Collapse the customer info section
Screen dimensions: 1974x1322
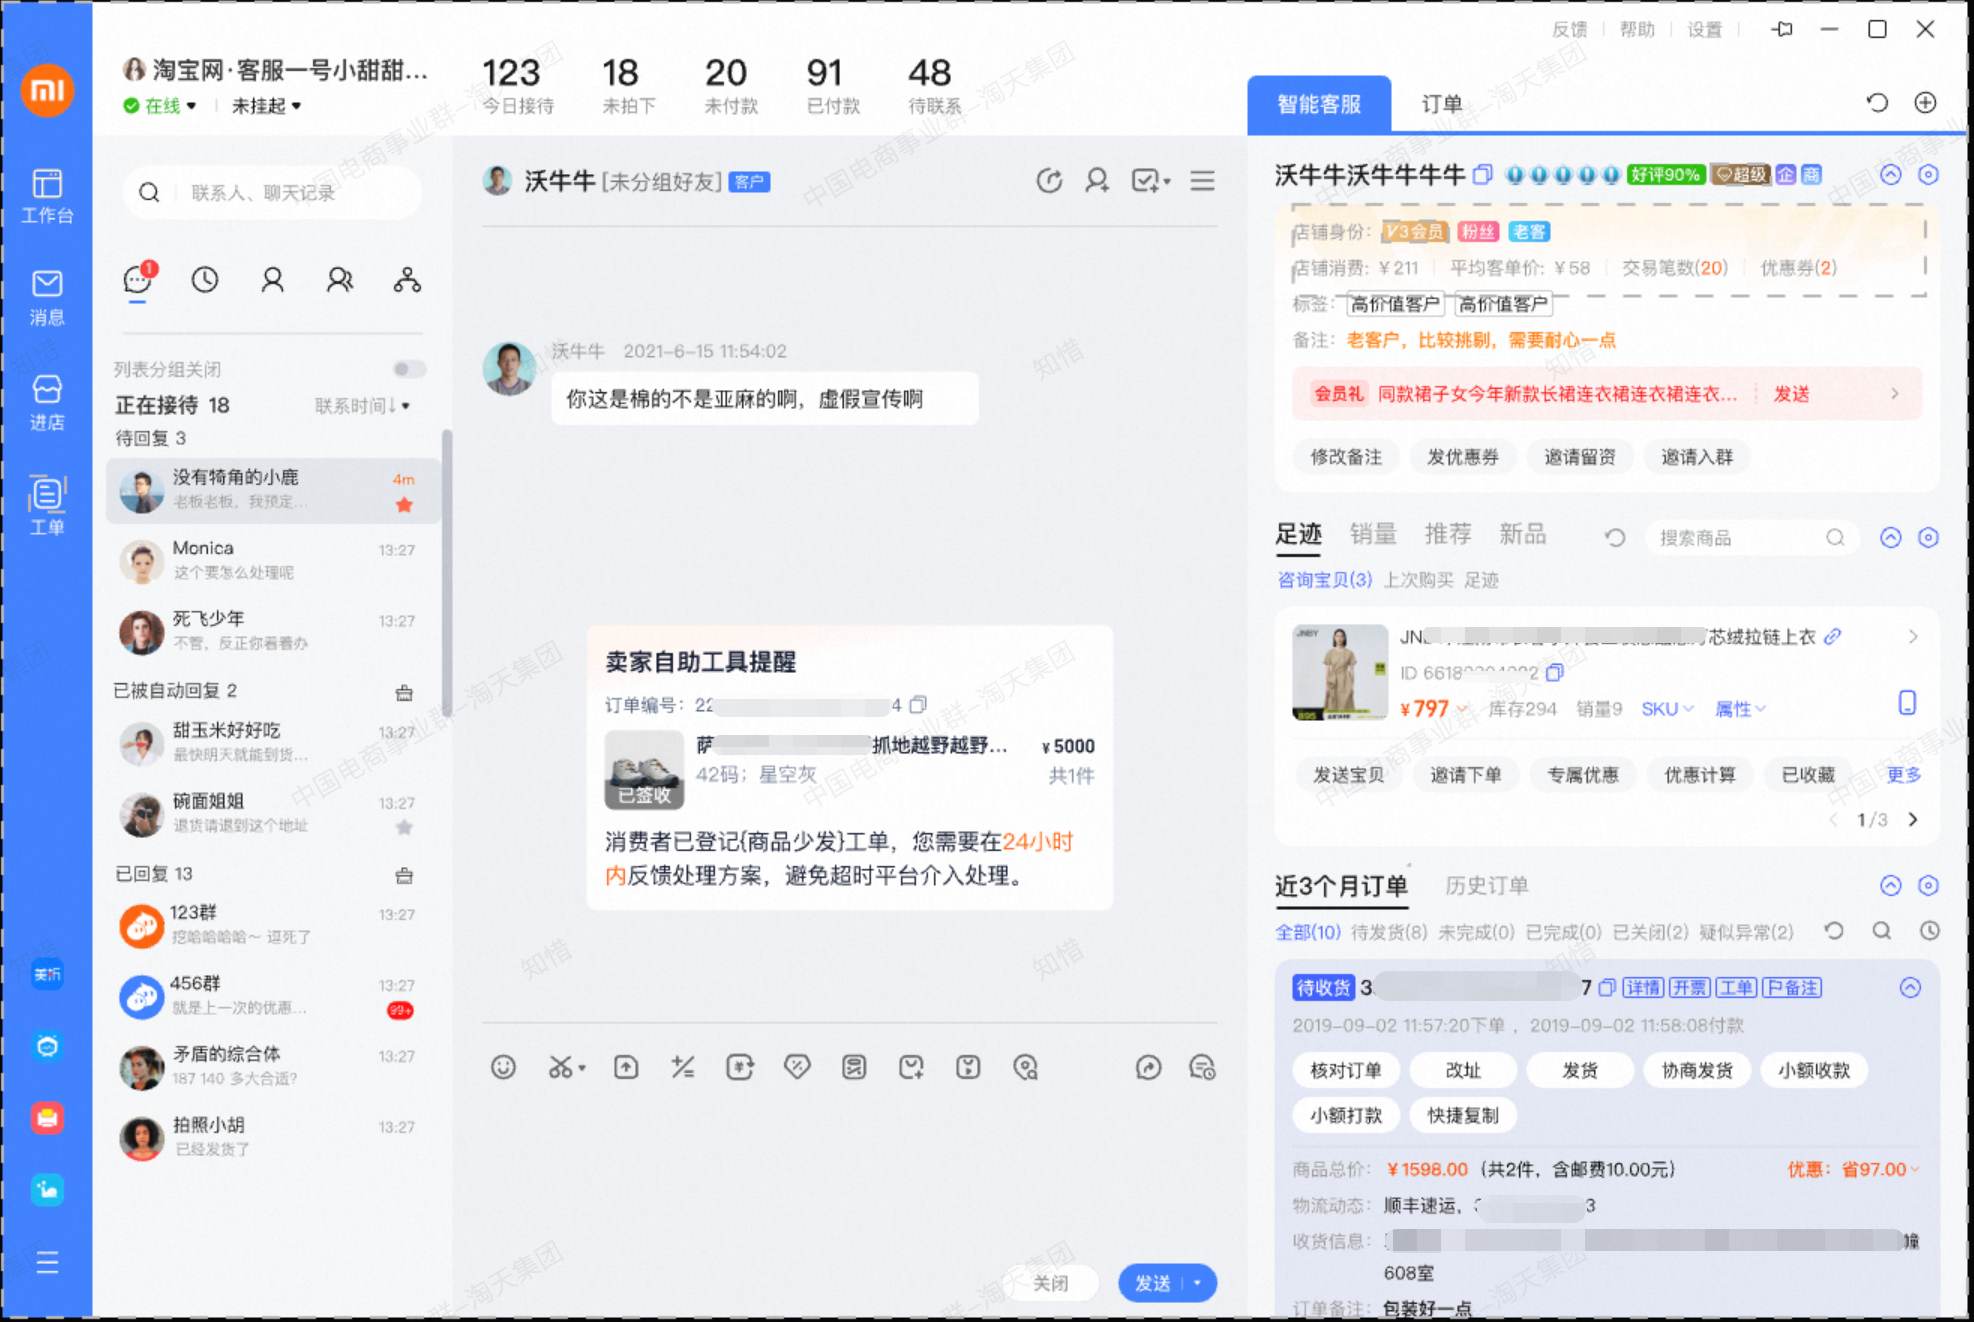(x=1890, y=175)
